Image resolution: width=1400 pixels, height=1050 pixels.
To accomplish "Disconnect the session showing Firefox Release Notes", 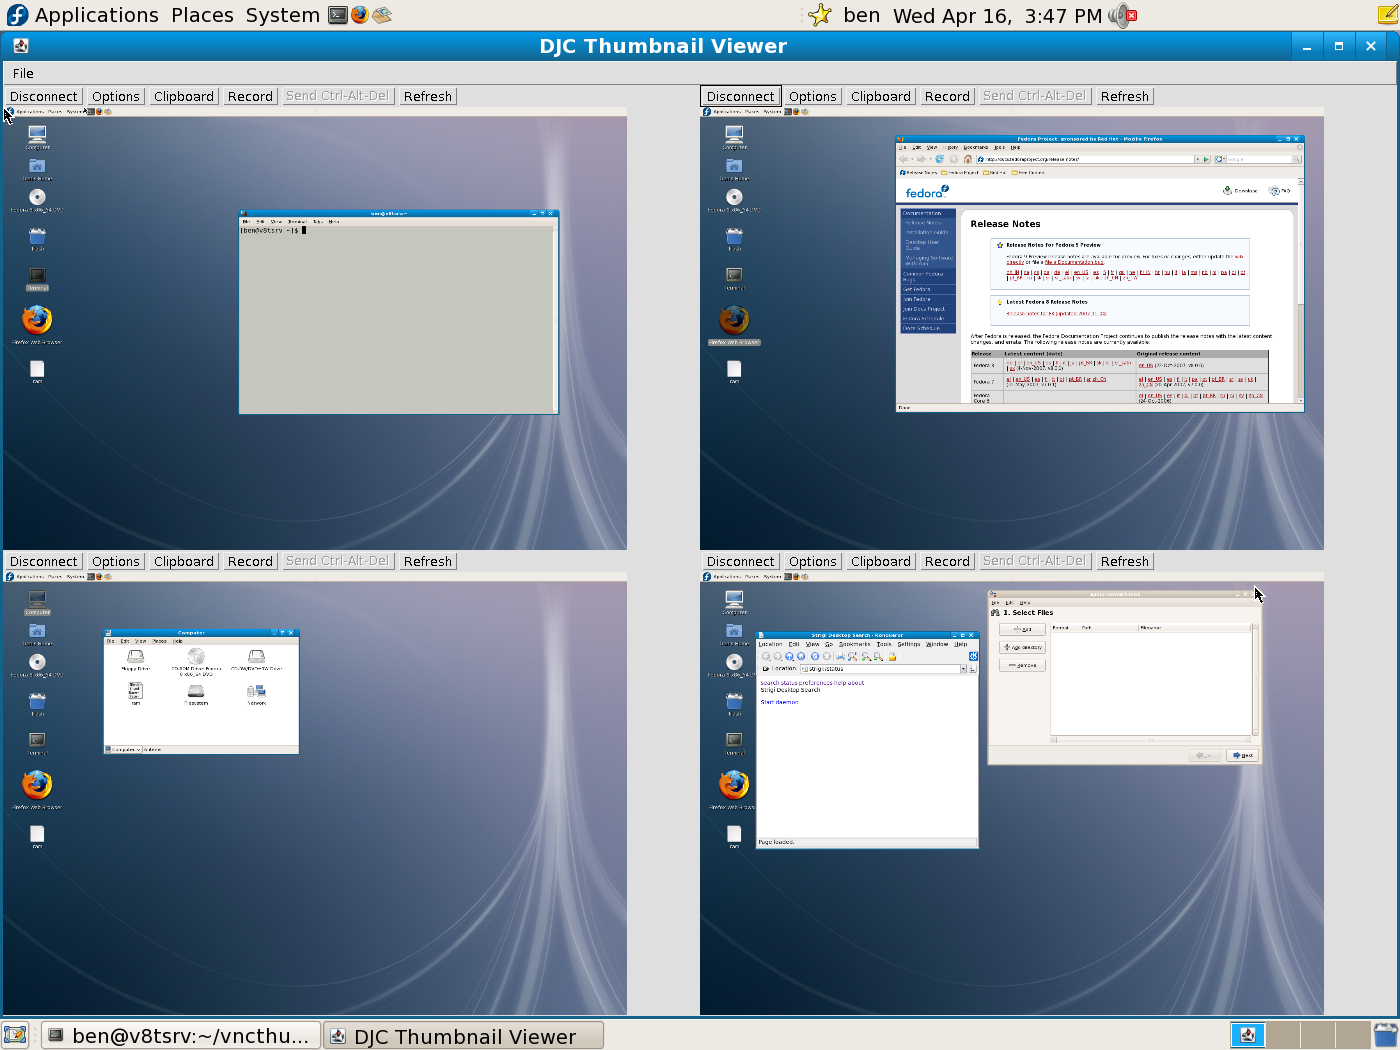I will (x=740, y=96).
